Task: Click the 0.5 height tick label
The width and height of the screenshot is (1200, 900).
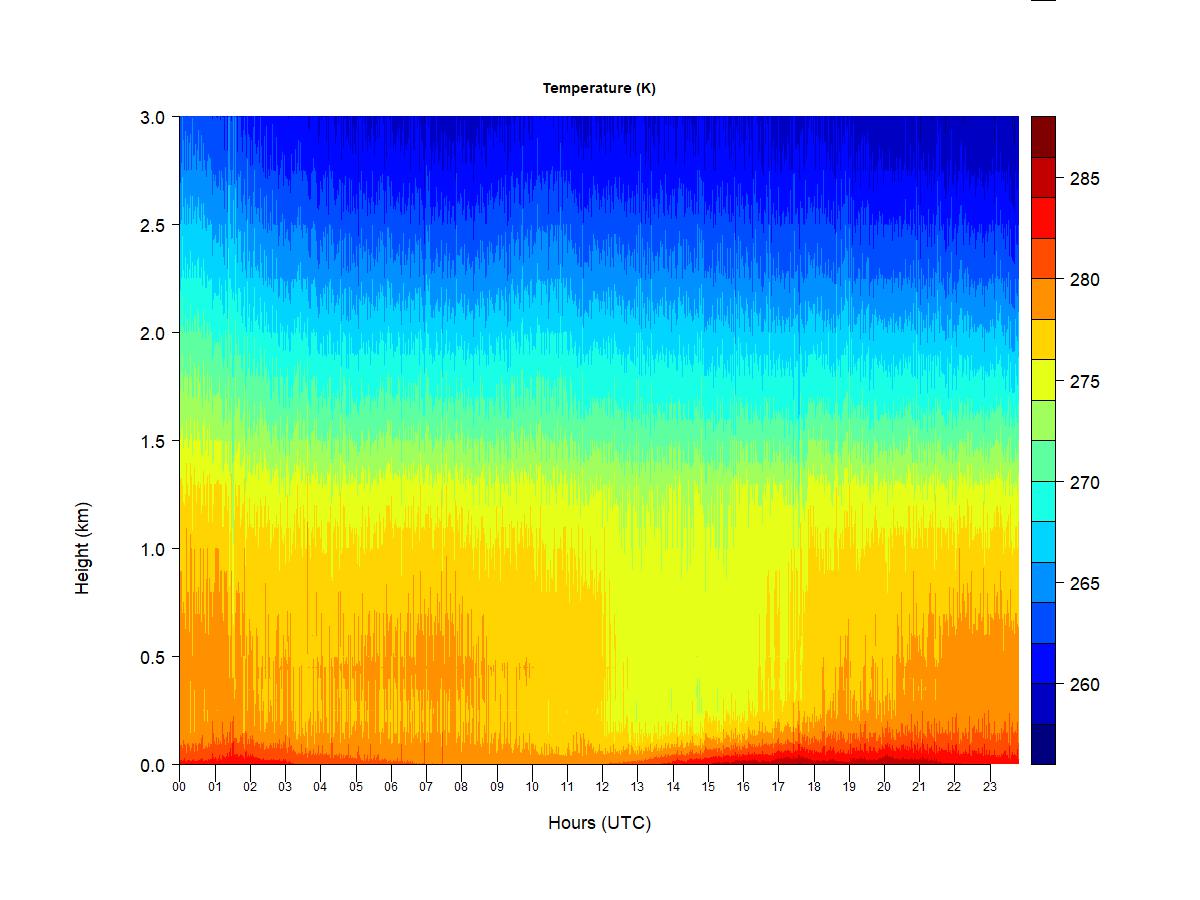Action: coord(152,657)
